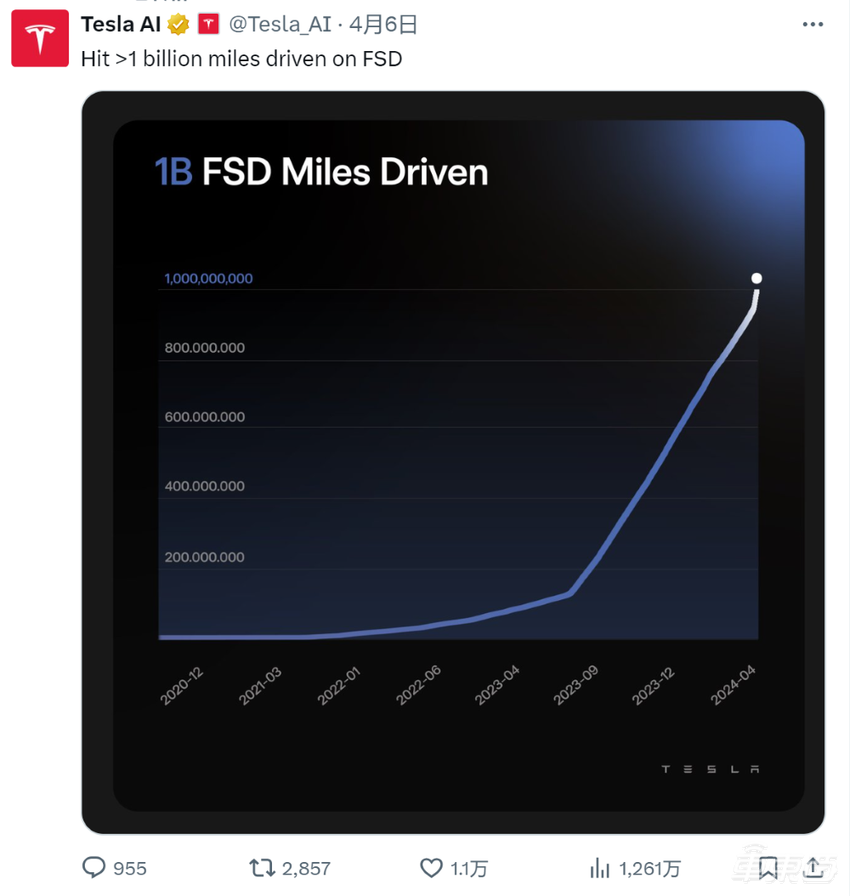Viewport: 850px width, 896px height.
Task: Click the small square Tesla affiliation badge
Action: 207,24
